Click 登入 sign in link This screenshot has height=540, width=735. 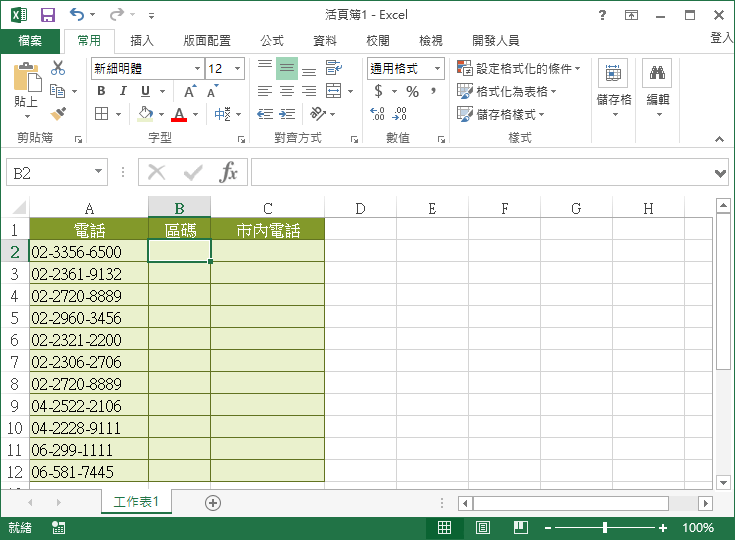point(722,38)
